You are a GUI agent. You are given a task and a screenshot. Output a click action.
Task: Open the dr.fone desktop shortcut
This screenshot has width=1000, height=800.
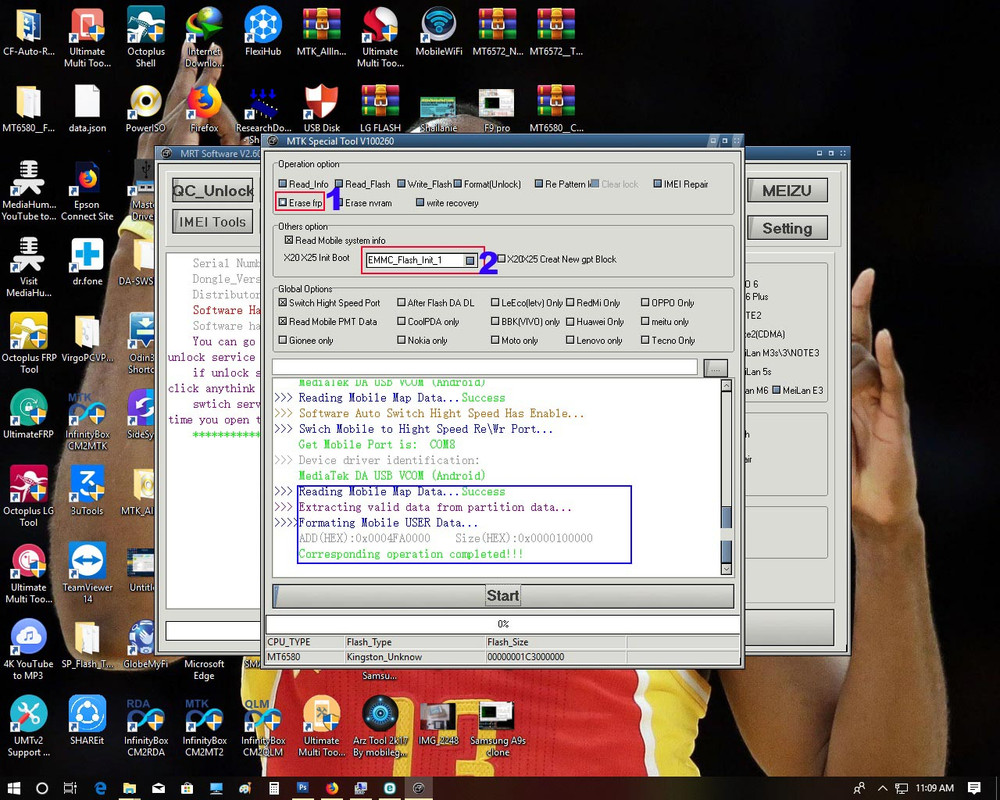pos(87,262)
